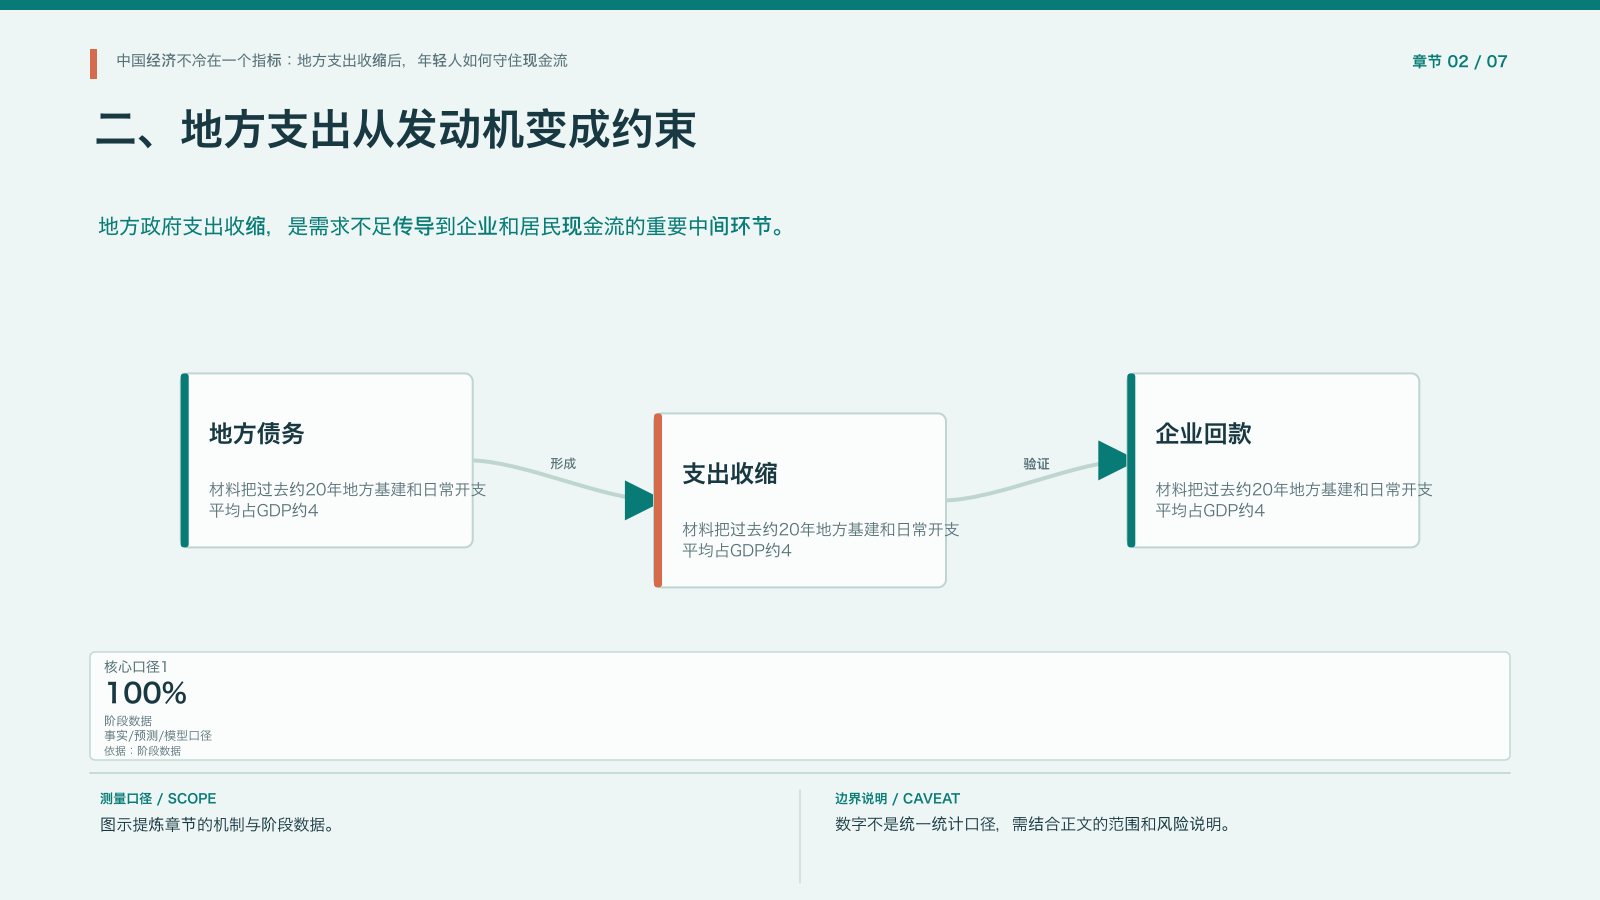
Task: Click the 事实/预测/模型口径 line
Action: [158, 736]
